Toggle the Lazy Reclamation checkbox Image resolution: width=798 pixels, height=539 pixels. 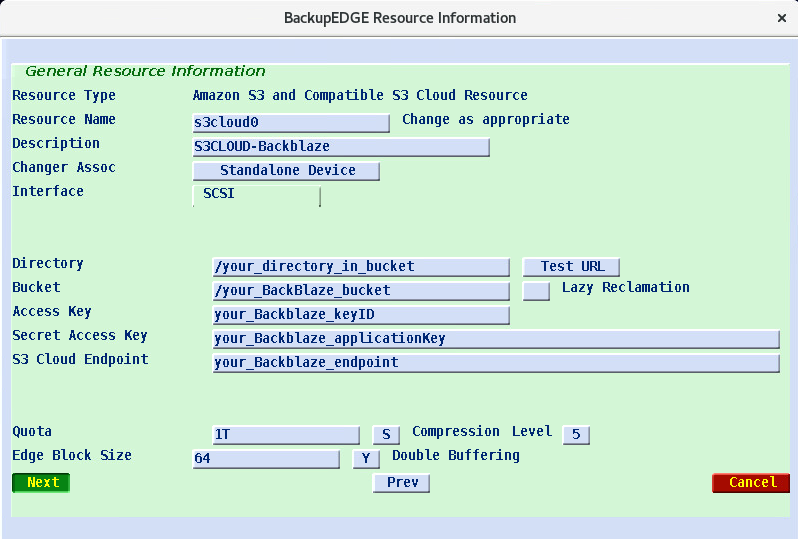tap(536, 291)
